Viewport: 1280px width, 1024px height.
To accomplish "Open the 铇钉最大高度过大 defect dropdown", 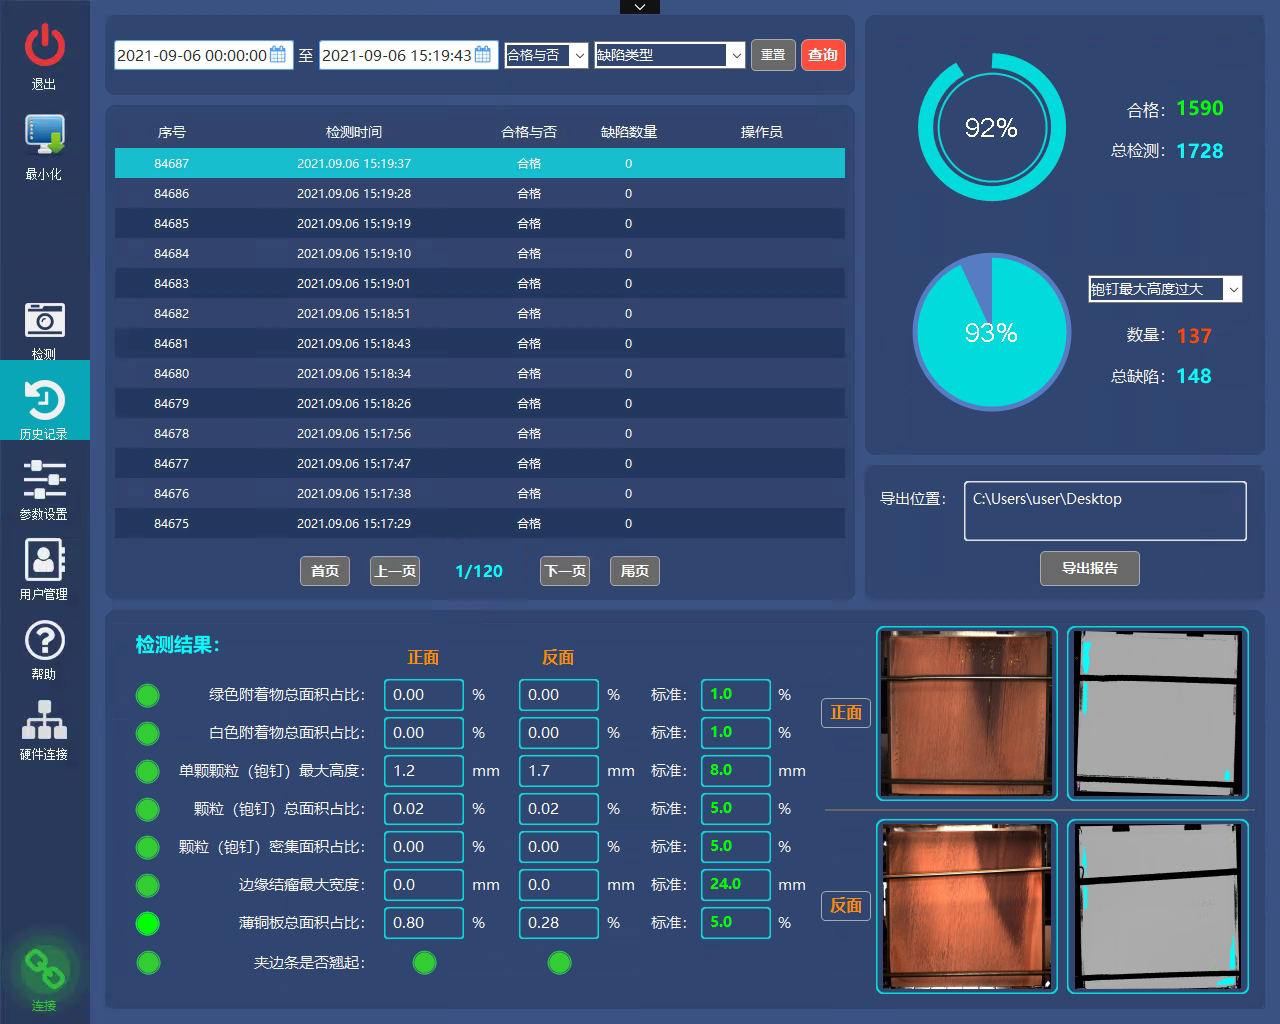I will coord(1232,289).
